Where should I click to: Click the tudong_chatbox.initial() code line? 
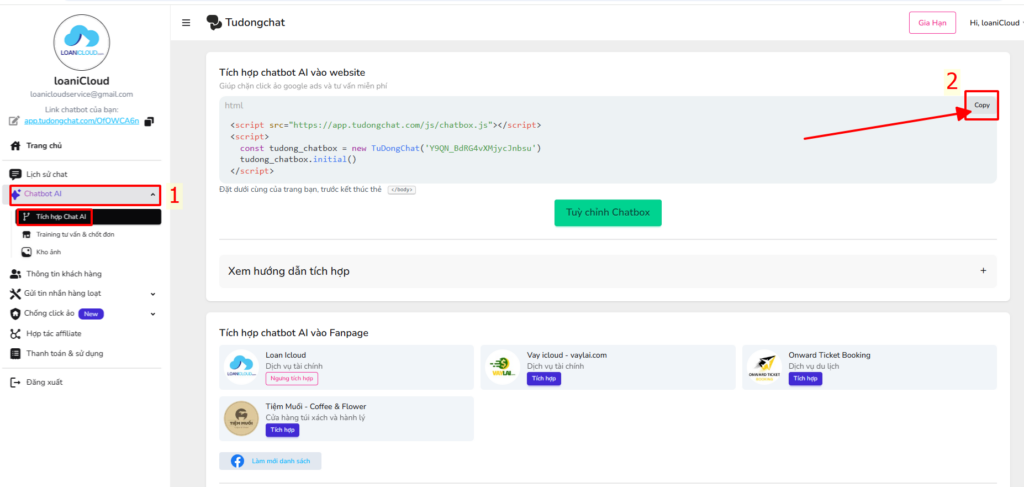click(298, 159)
